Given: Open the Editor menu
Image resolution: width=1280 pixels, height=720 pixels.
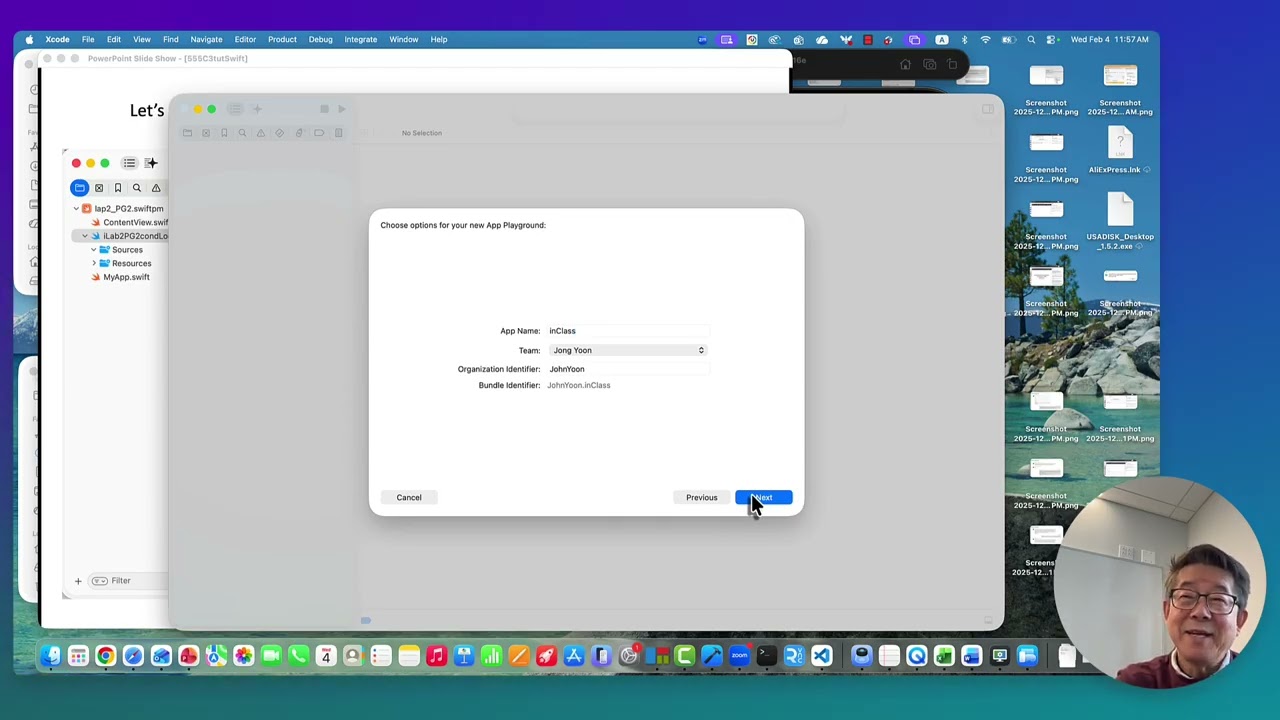Looking at the screenshot, I should click(x=245, y=39).
